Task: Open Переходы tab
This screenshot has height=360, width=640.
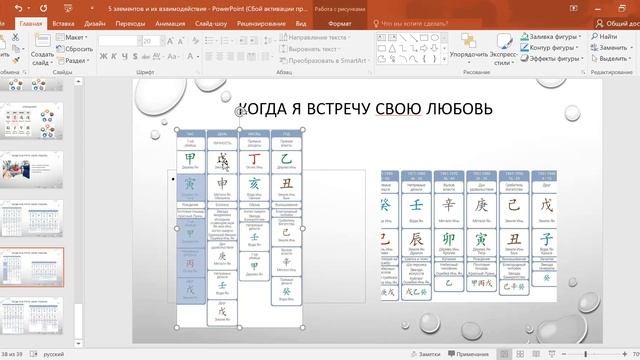Action: pos(130,23)
